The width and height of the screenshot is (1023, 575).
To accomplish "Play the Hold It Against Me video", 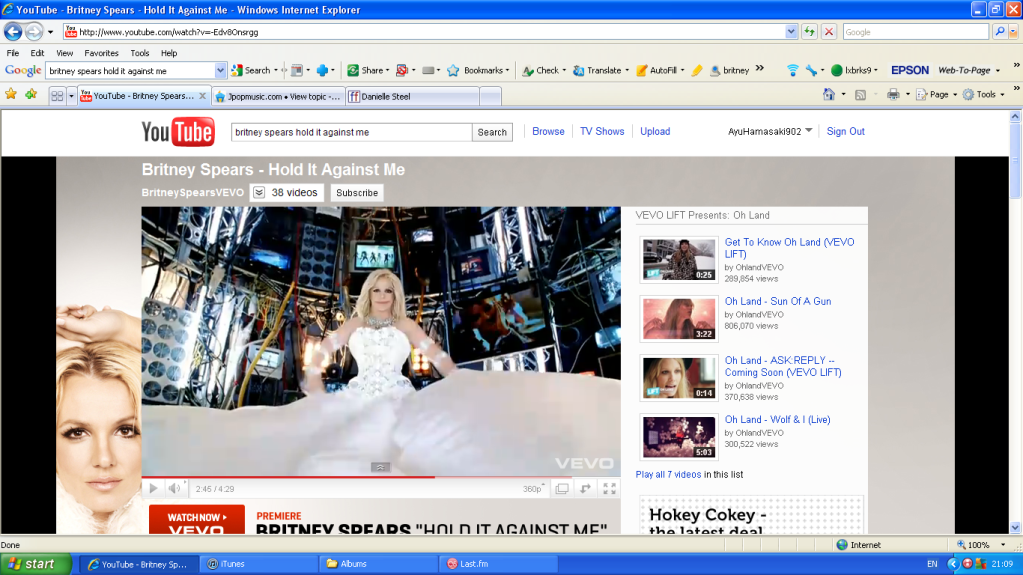I will point(153,488).
